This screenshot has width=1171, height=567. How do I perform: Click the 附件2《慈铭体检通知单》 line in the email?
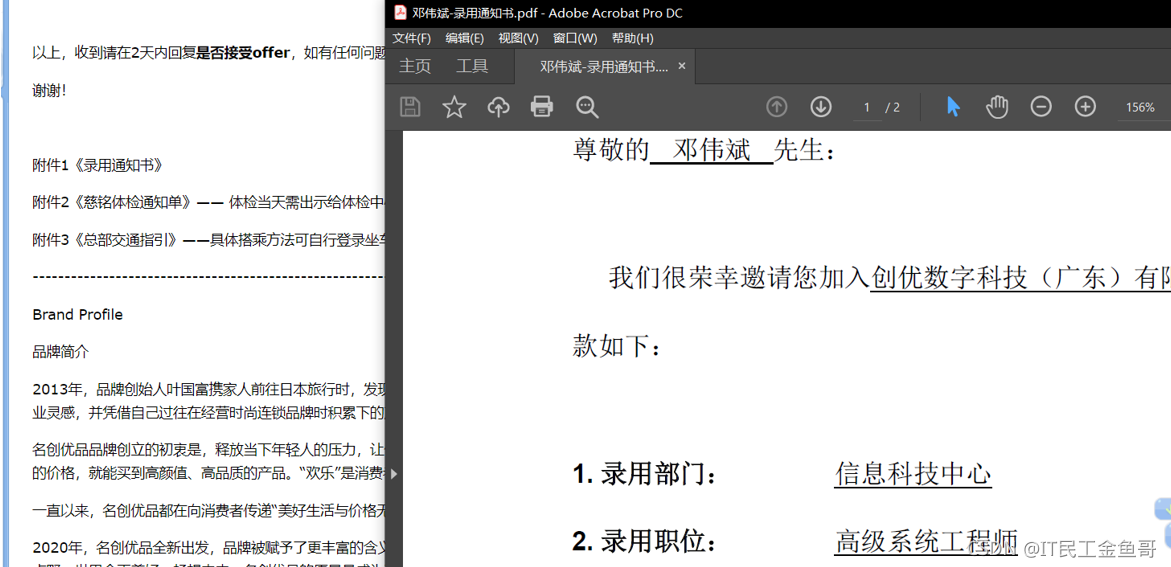pos(209,202)
